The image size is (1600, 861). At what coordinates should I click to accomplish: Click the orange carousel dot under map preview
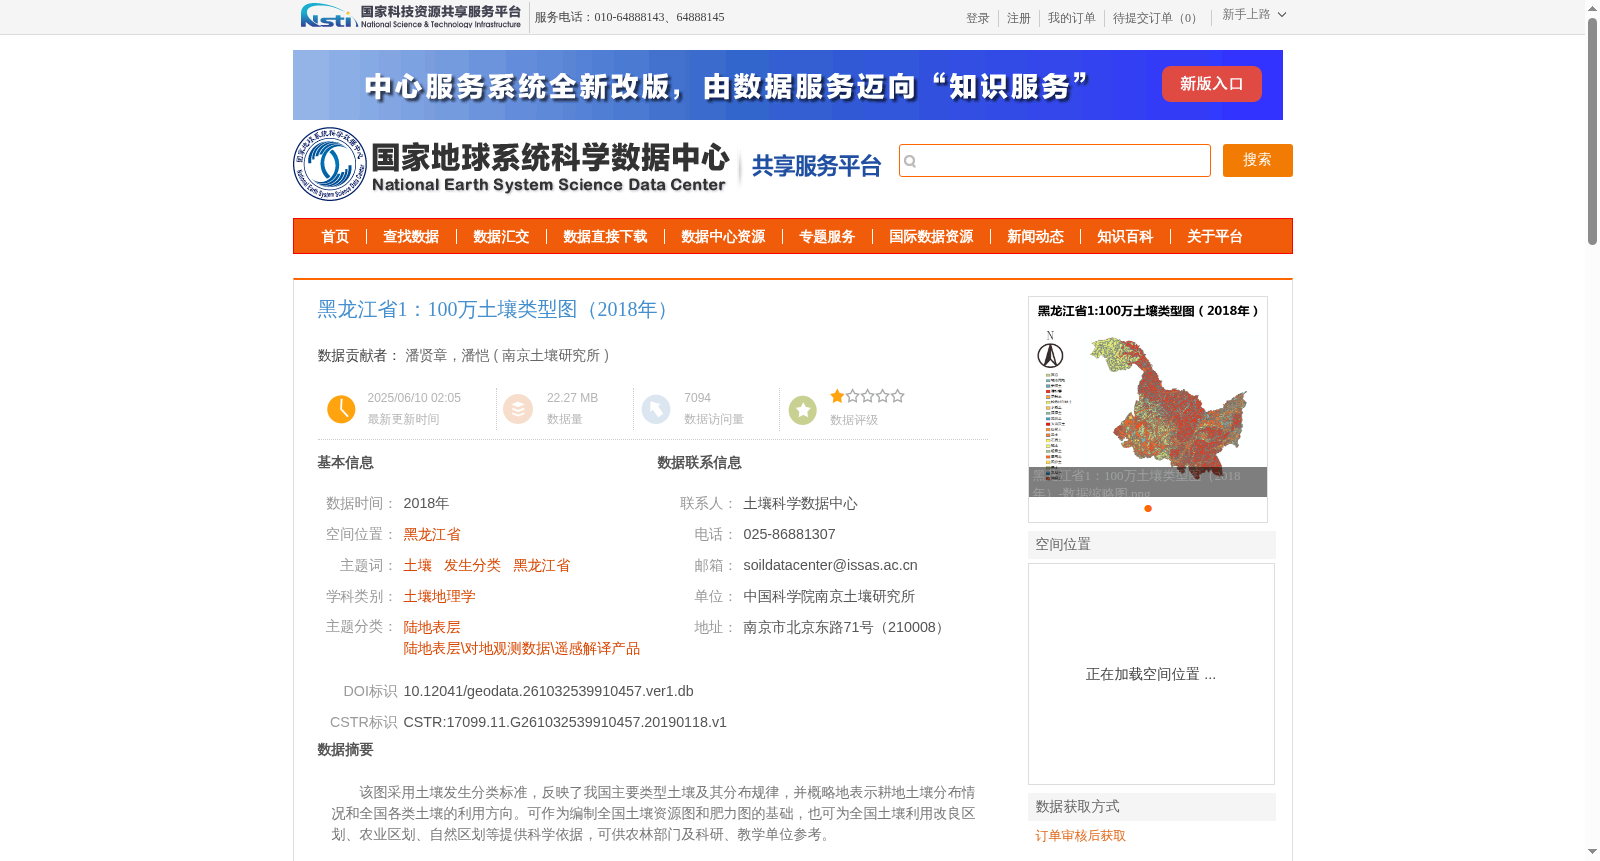click(1148, 508)
